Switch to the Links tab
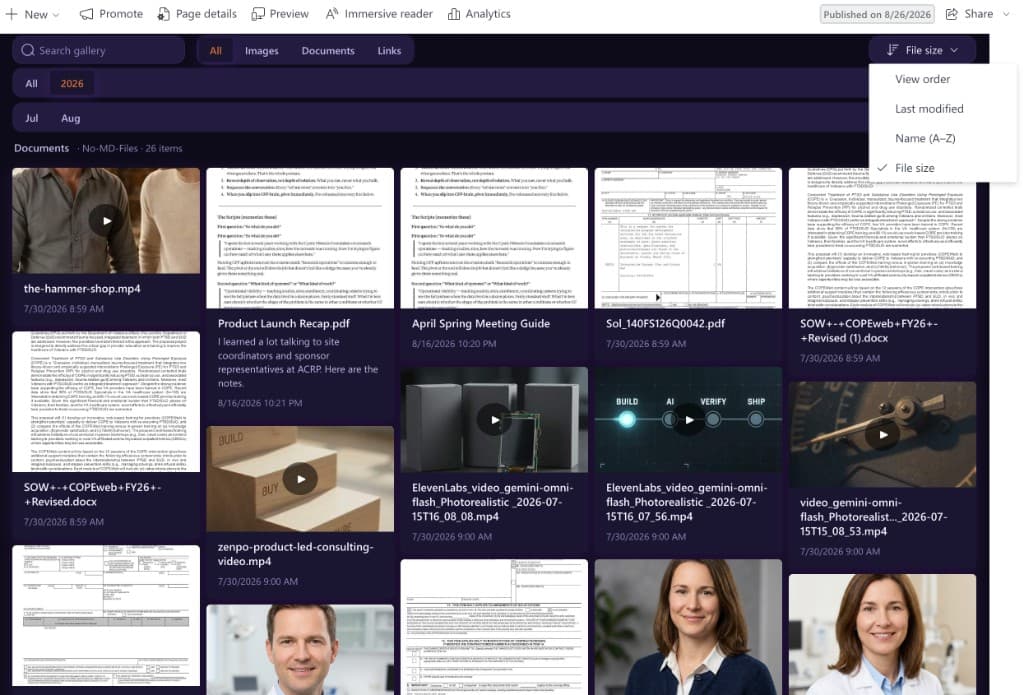 pyautogui.click(x=389, y=50)
